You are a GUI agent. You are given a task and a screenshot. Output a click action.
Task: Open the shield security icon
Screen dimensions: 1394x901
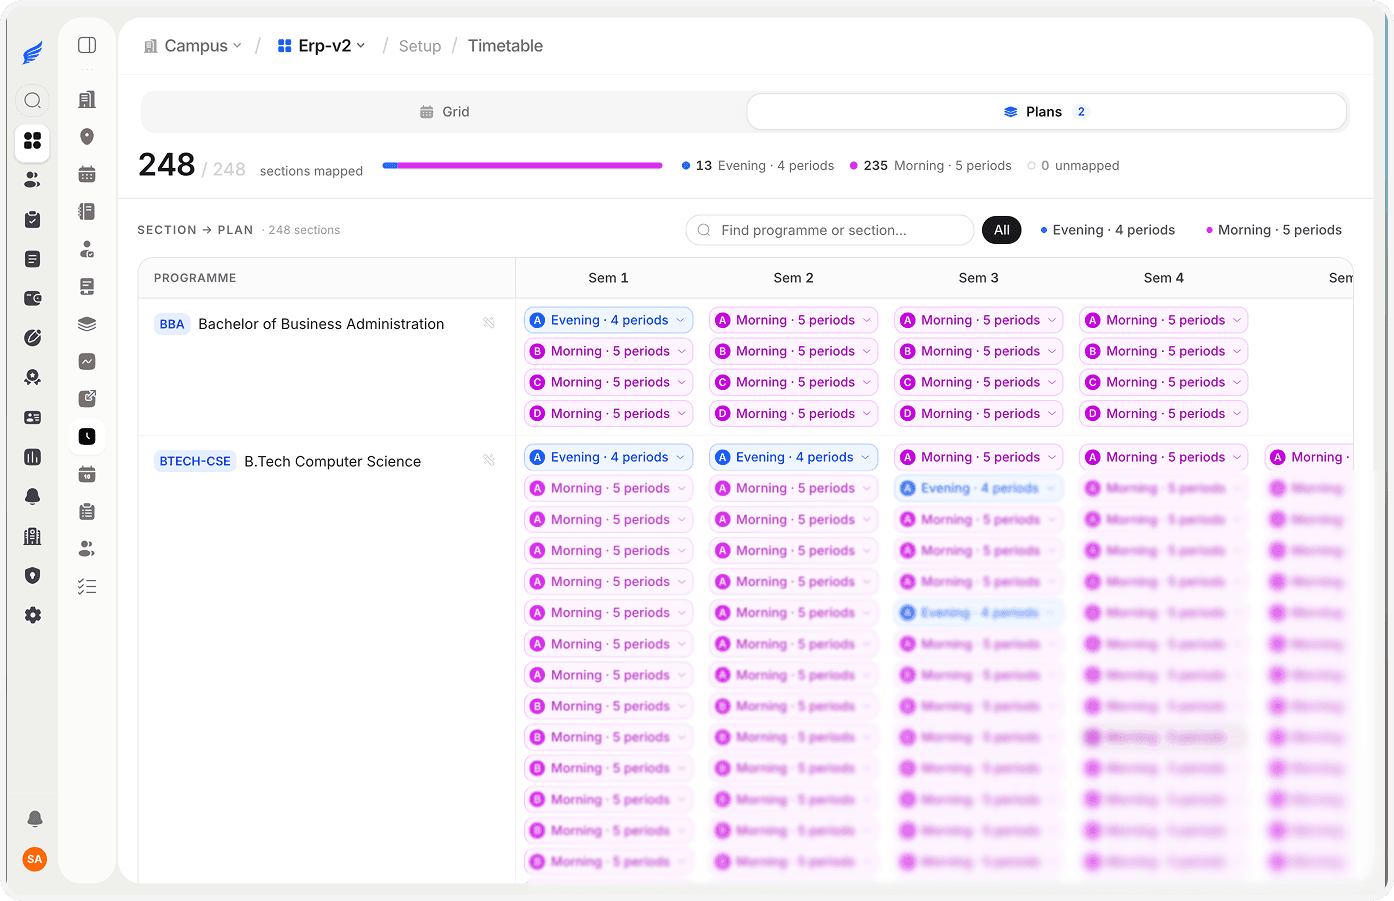coord(33,575)
